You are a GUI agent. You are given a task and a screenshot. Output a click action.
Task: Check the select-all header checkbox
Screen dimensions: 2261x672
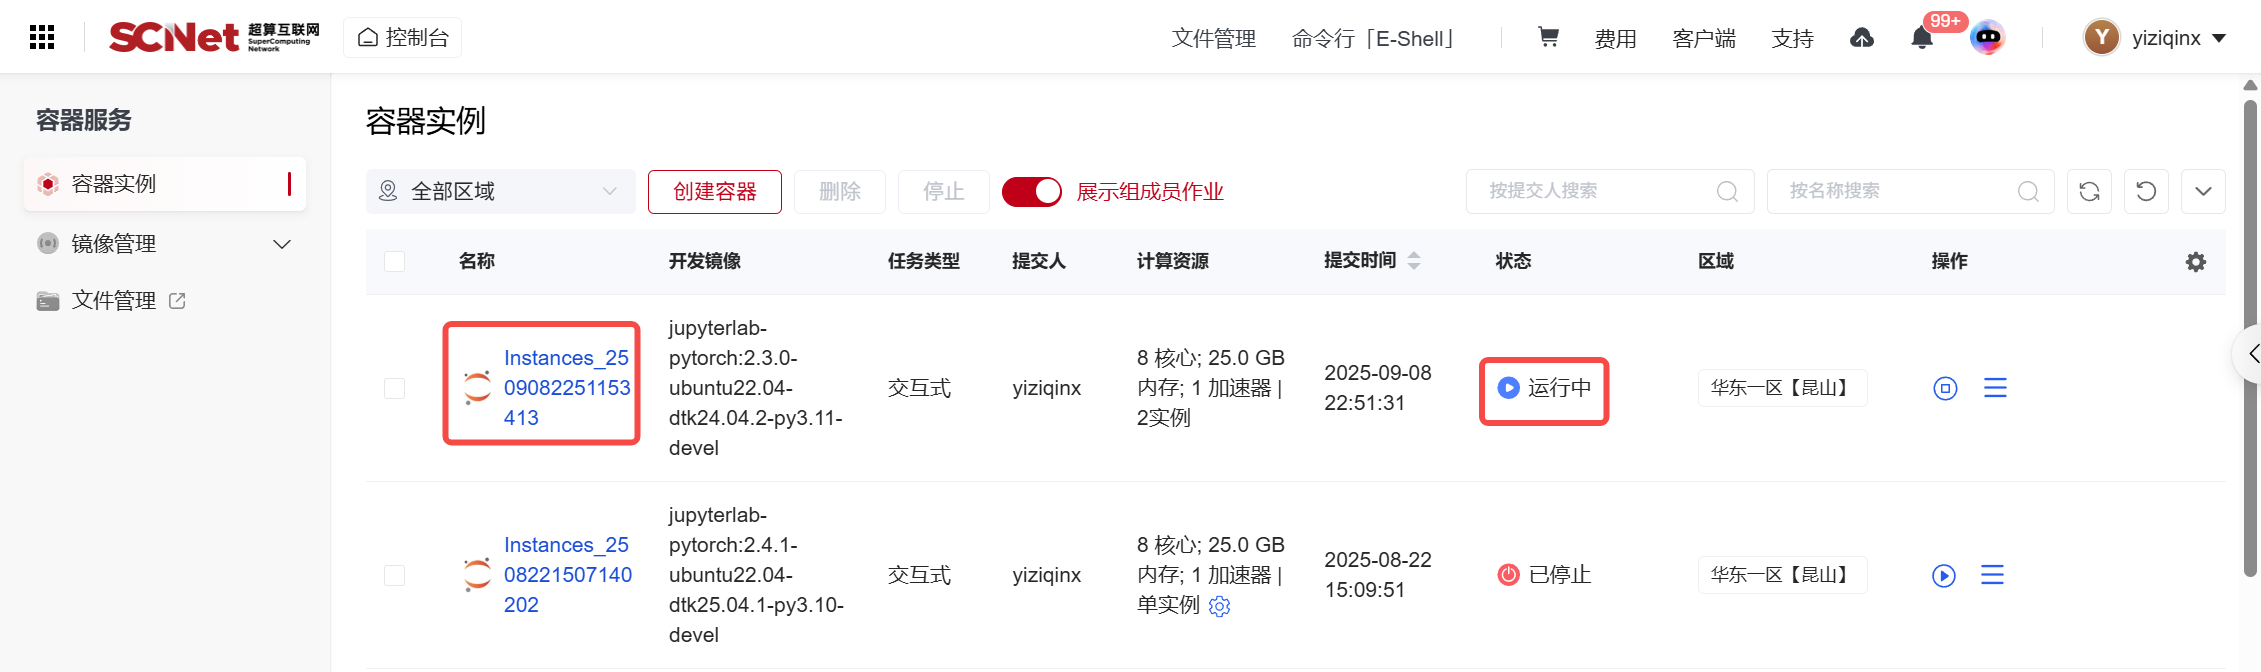pyautogui.click(x=395, y=261)
